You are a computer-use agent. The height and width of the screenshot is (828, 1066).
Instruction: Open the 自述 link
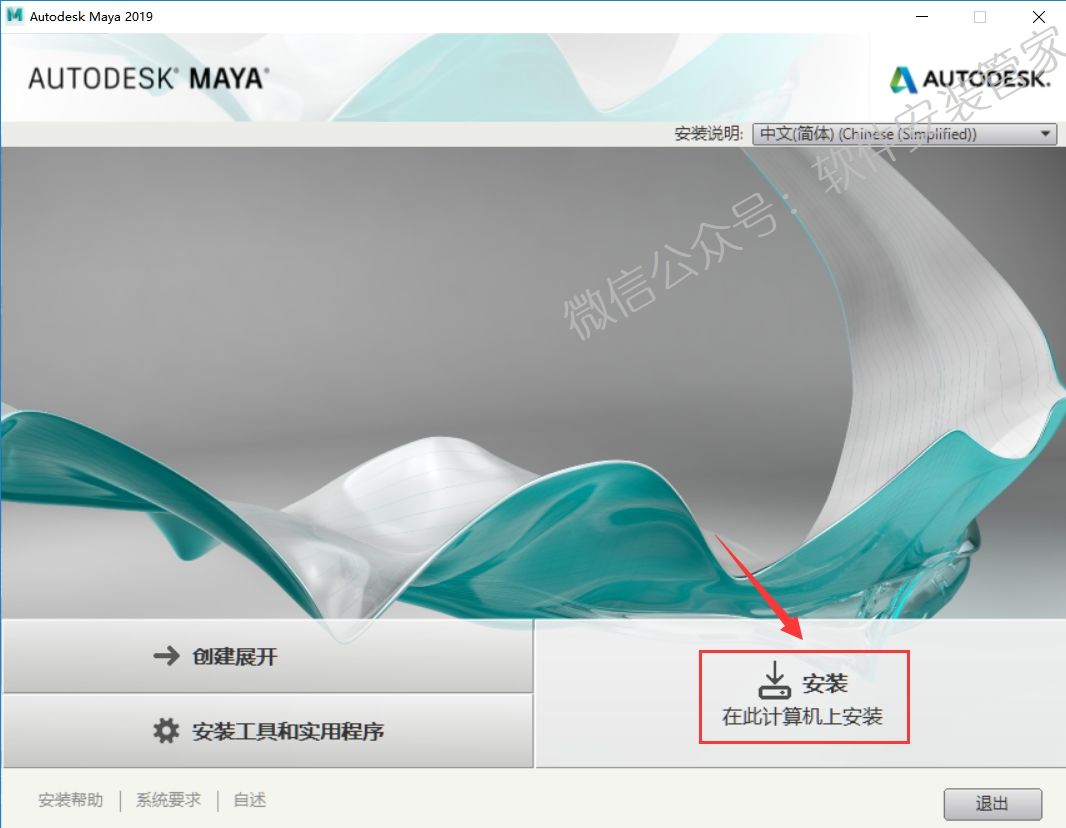coord(250,800)
